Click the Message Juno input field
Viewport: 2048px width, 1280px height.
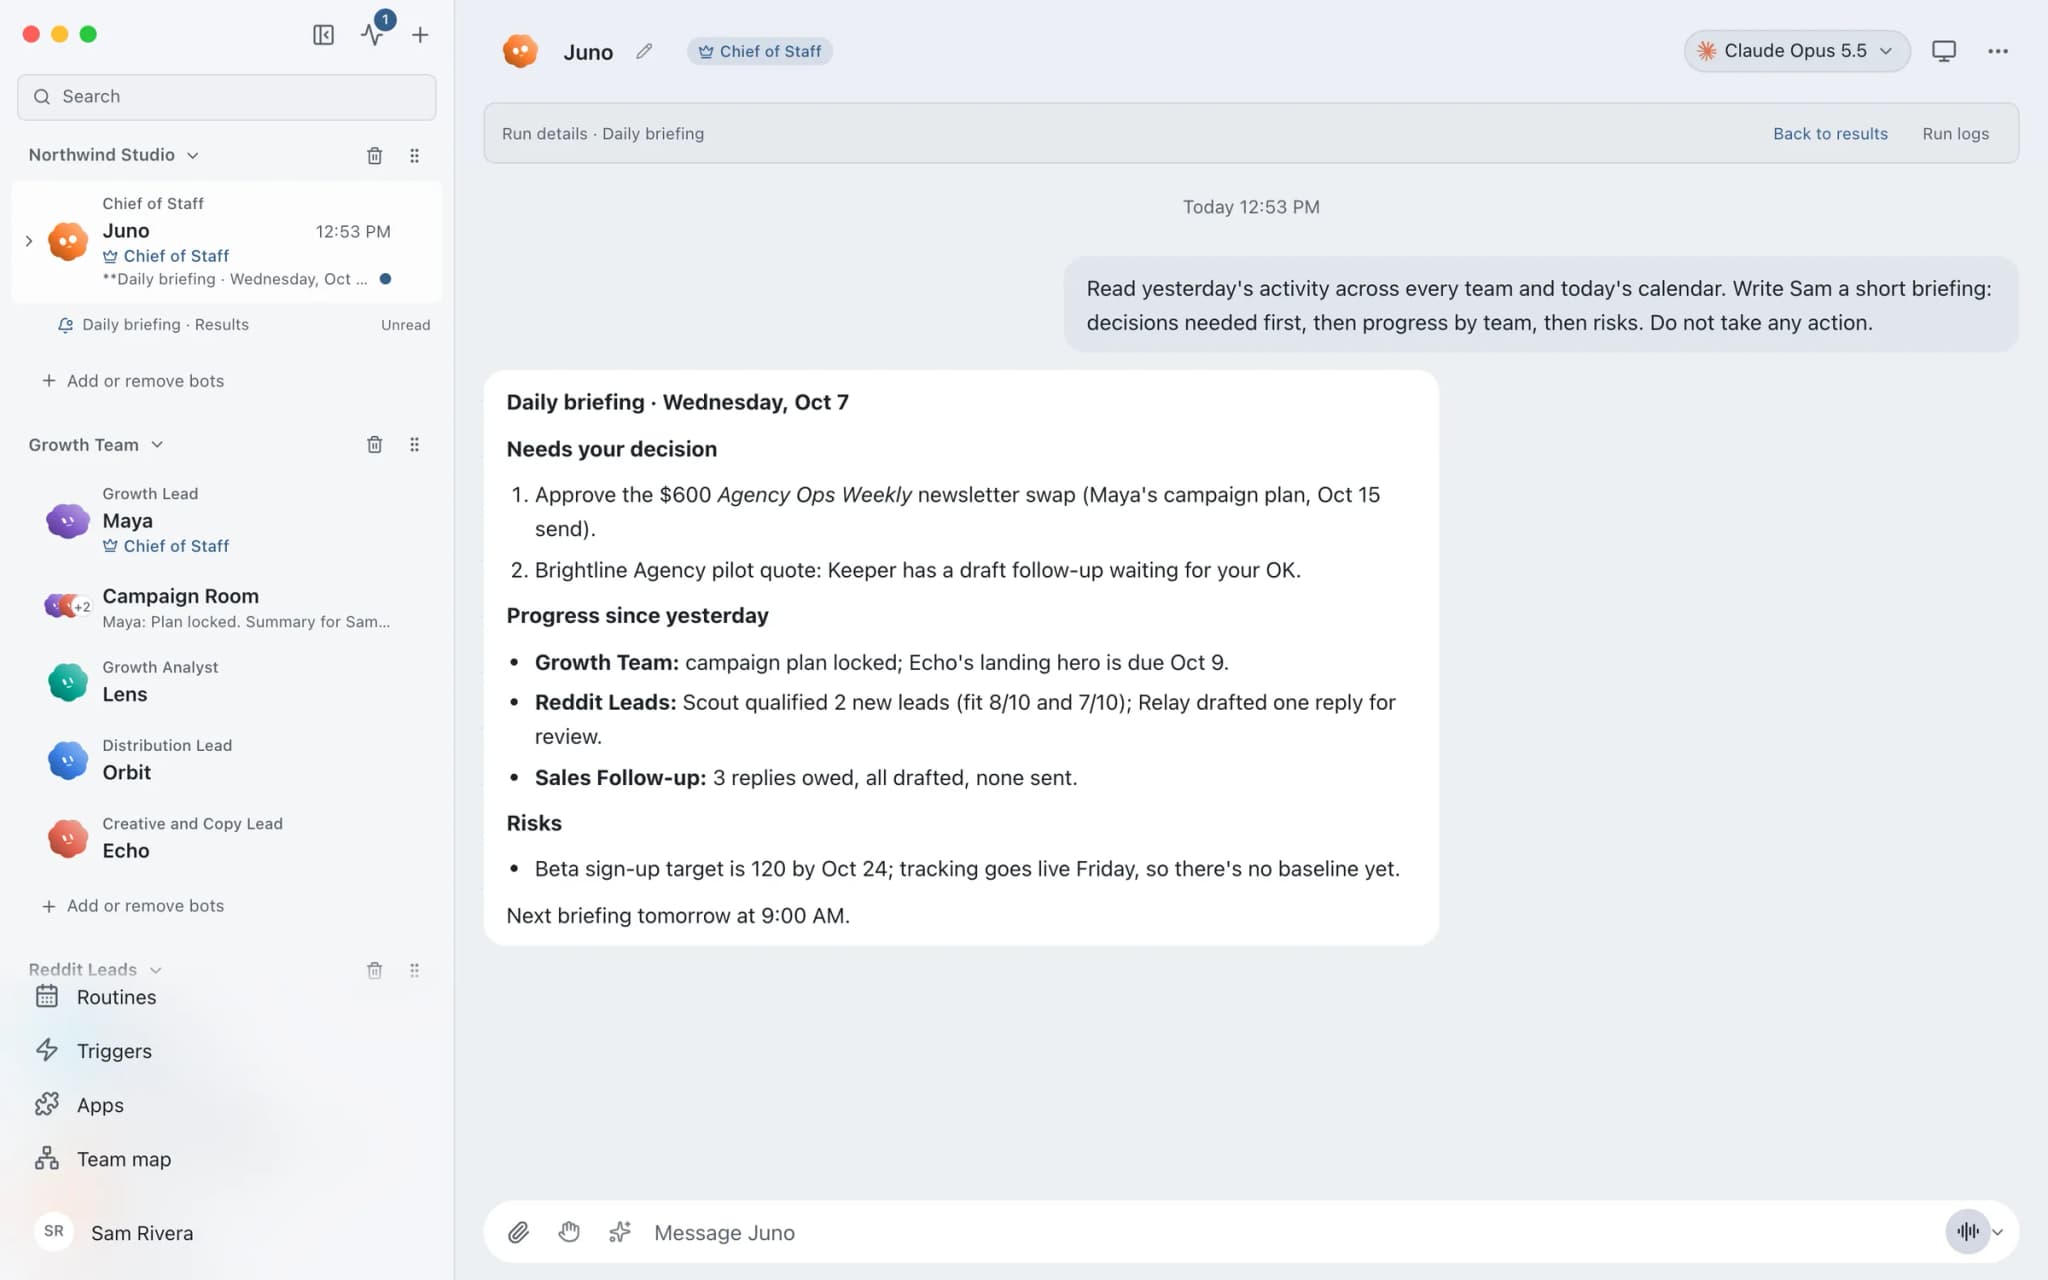tap(1290, 1232)
